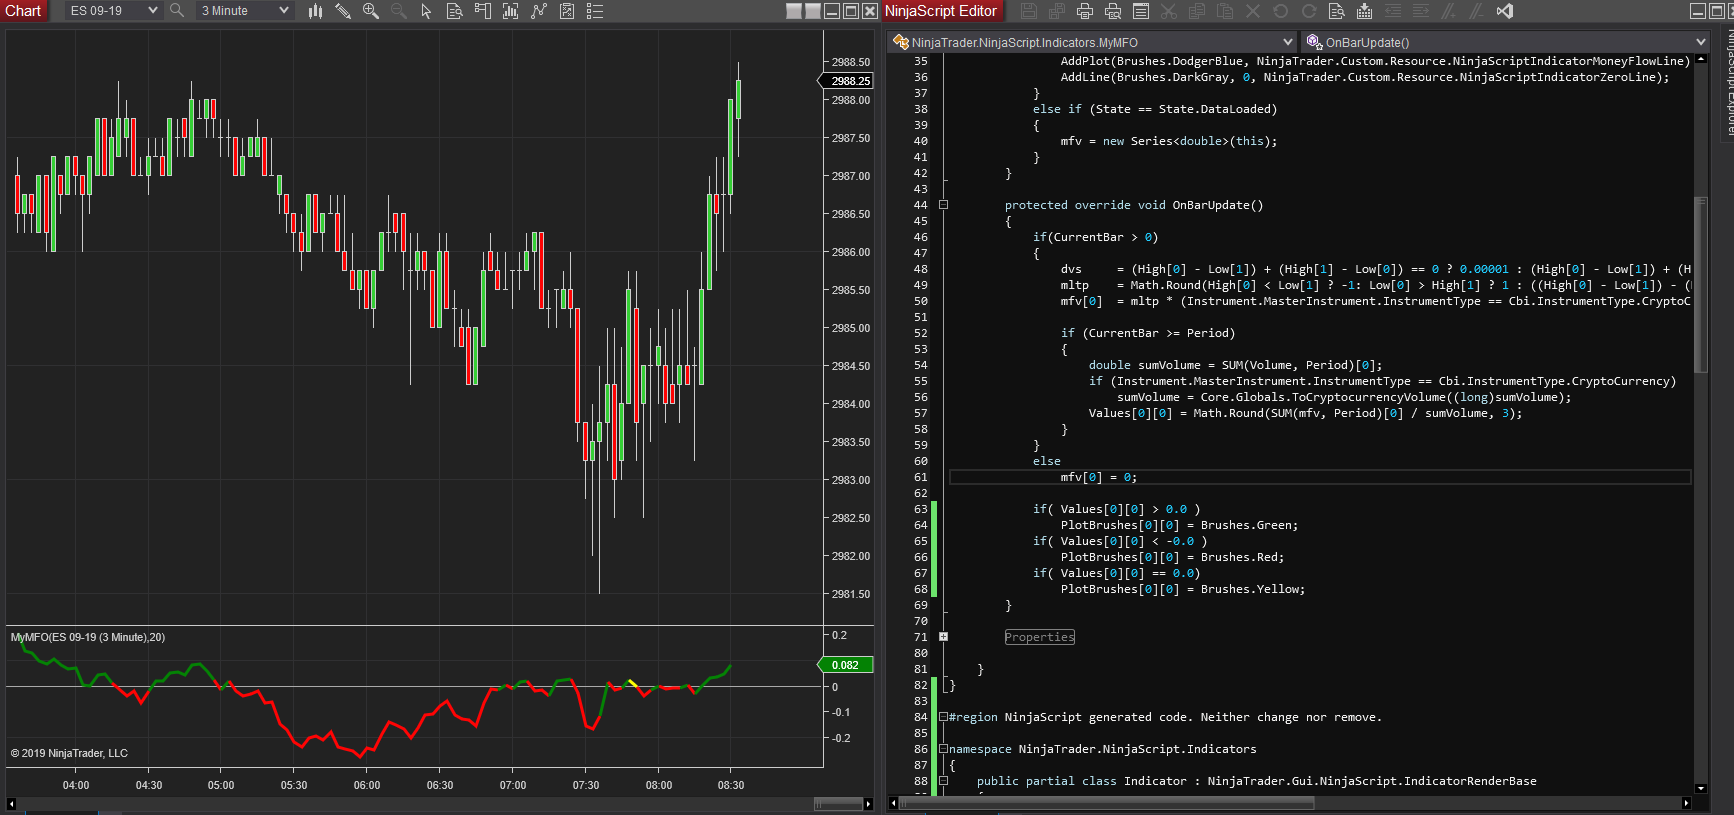The height and width of the screenshot is (815, 1734).
Task: Select the drawing tools pencil icon
Action: tap(343, 11)
